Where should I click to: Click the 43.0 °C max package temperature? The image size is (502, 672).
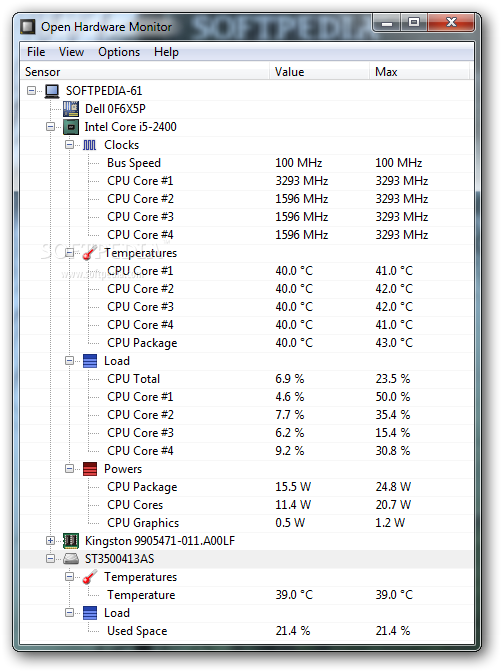coord(394,343)
